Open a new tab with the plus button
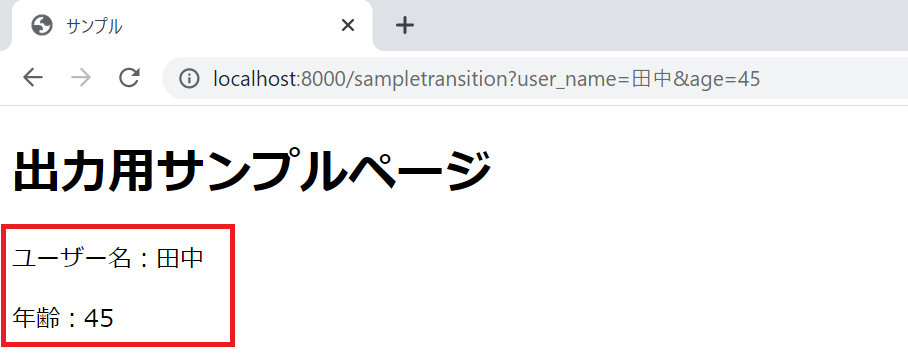The width and height of the screenshot is (908, 362). pyautogui.click(x=405, y=25)
